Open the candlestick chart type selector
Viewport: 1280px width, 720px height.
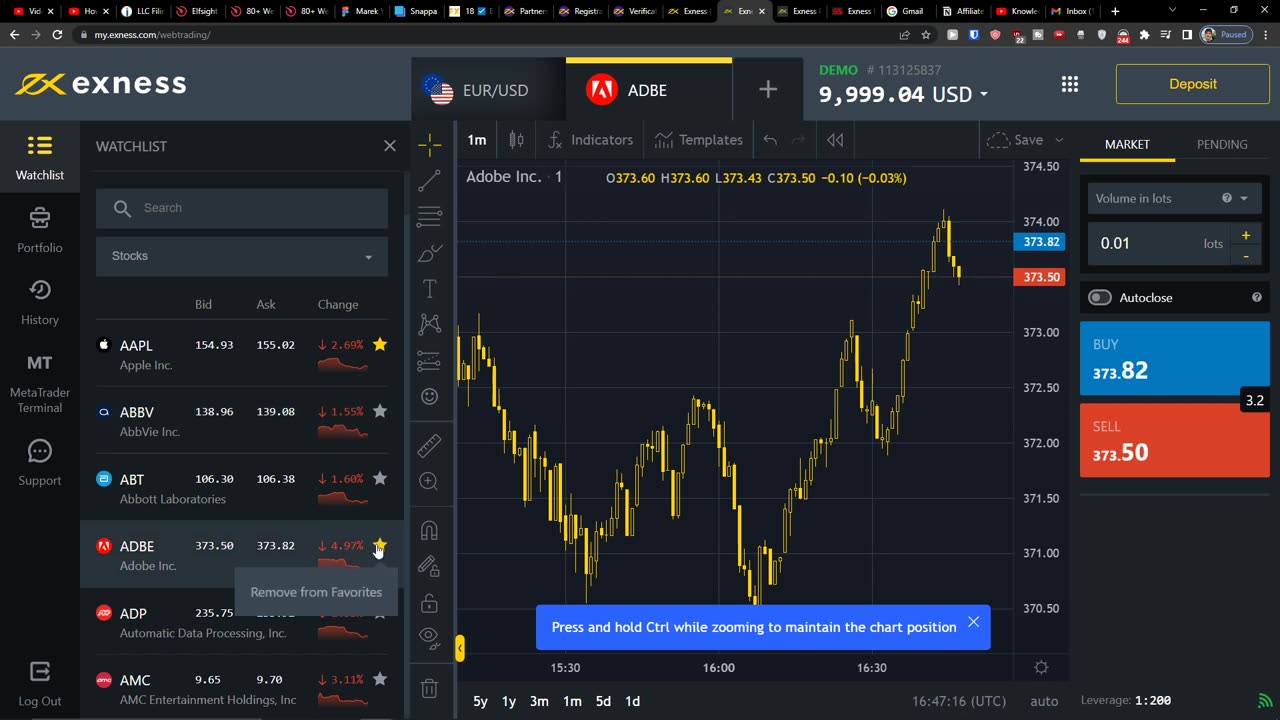click(x=516, y=140)
